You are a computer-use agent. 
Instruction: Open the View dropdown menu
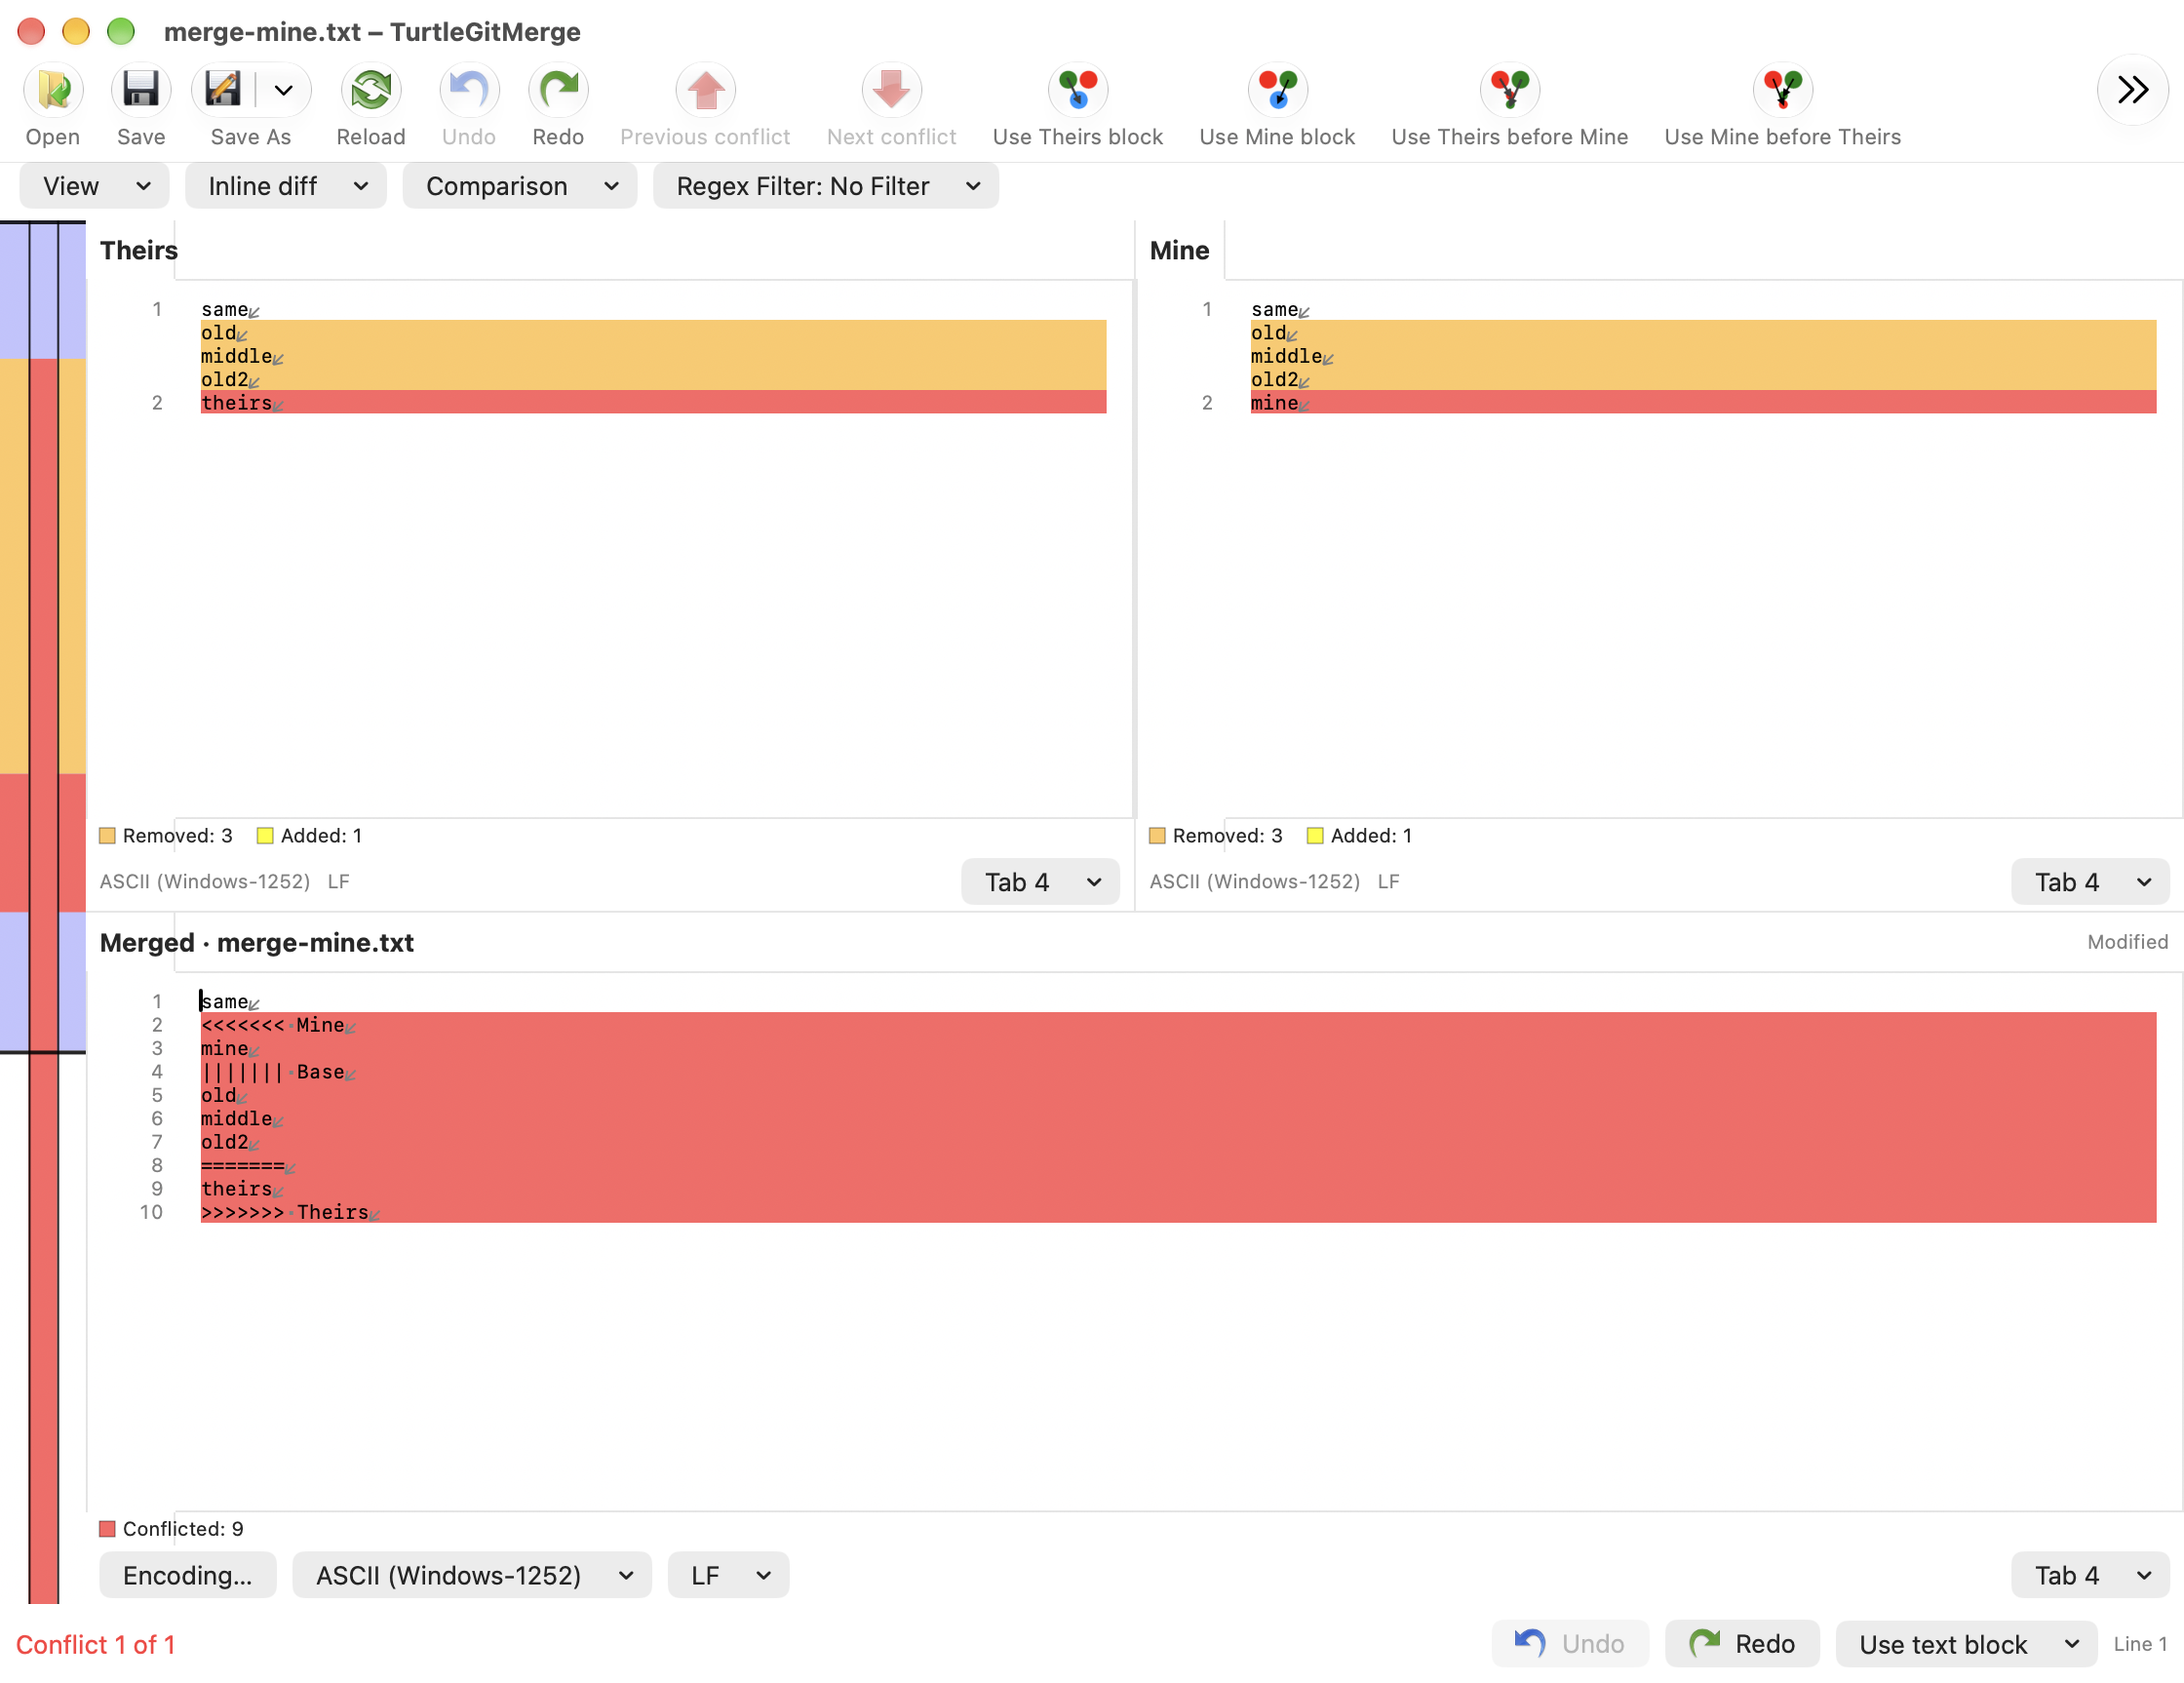click(x=94, y=186)
